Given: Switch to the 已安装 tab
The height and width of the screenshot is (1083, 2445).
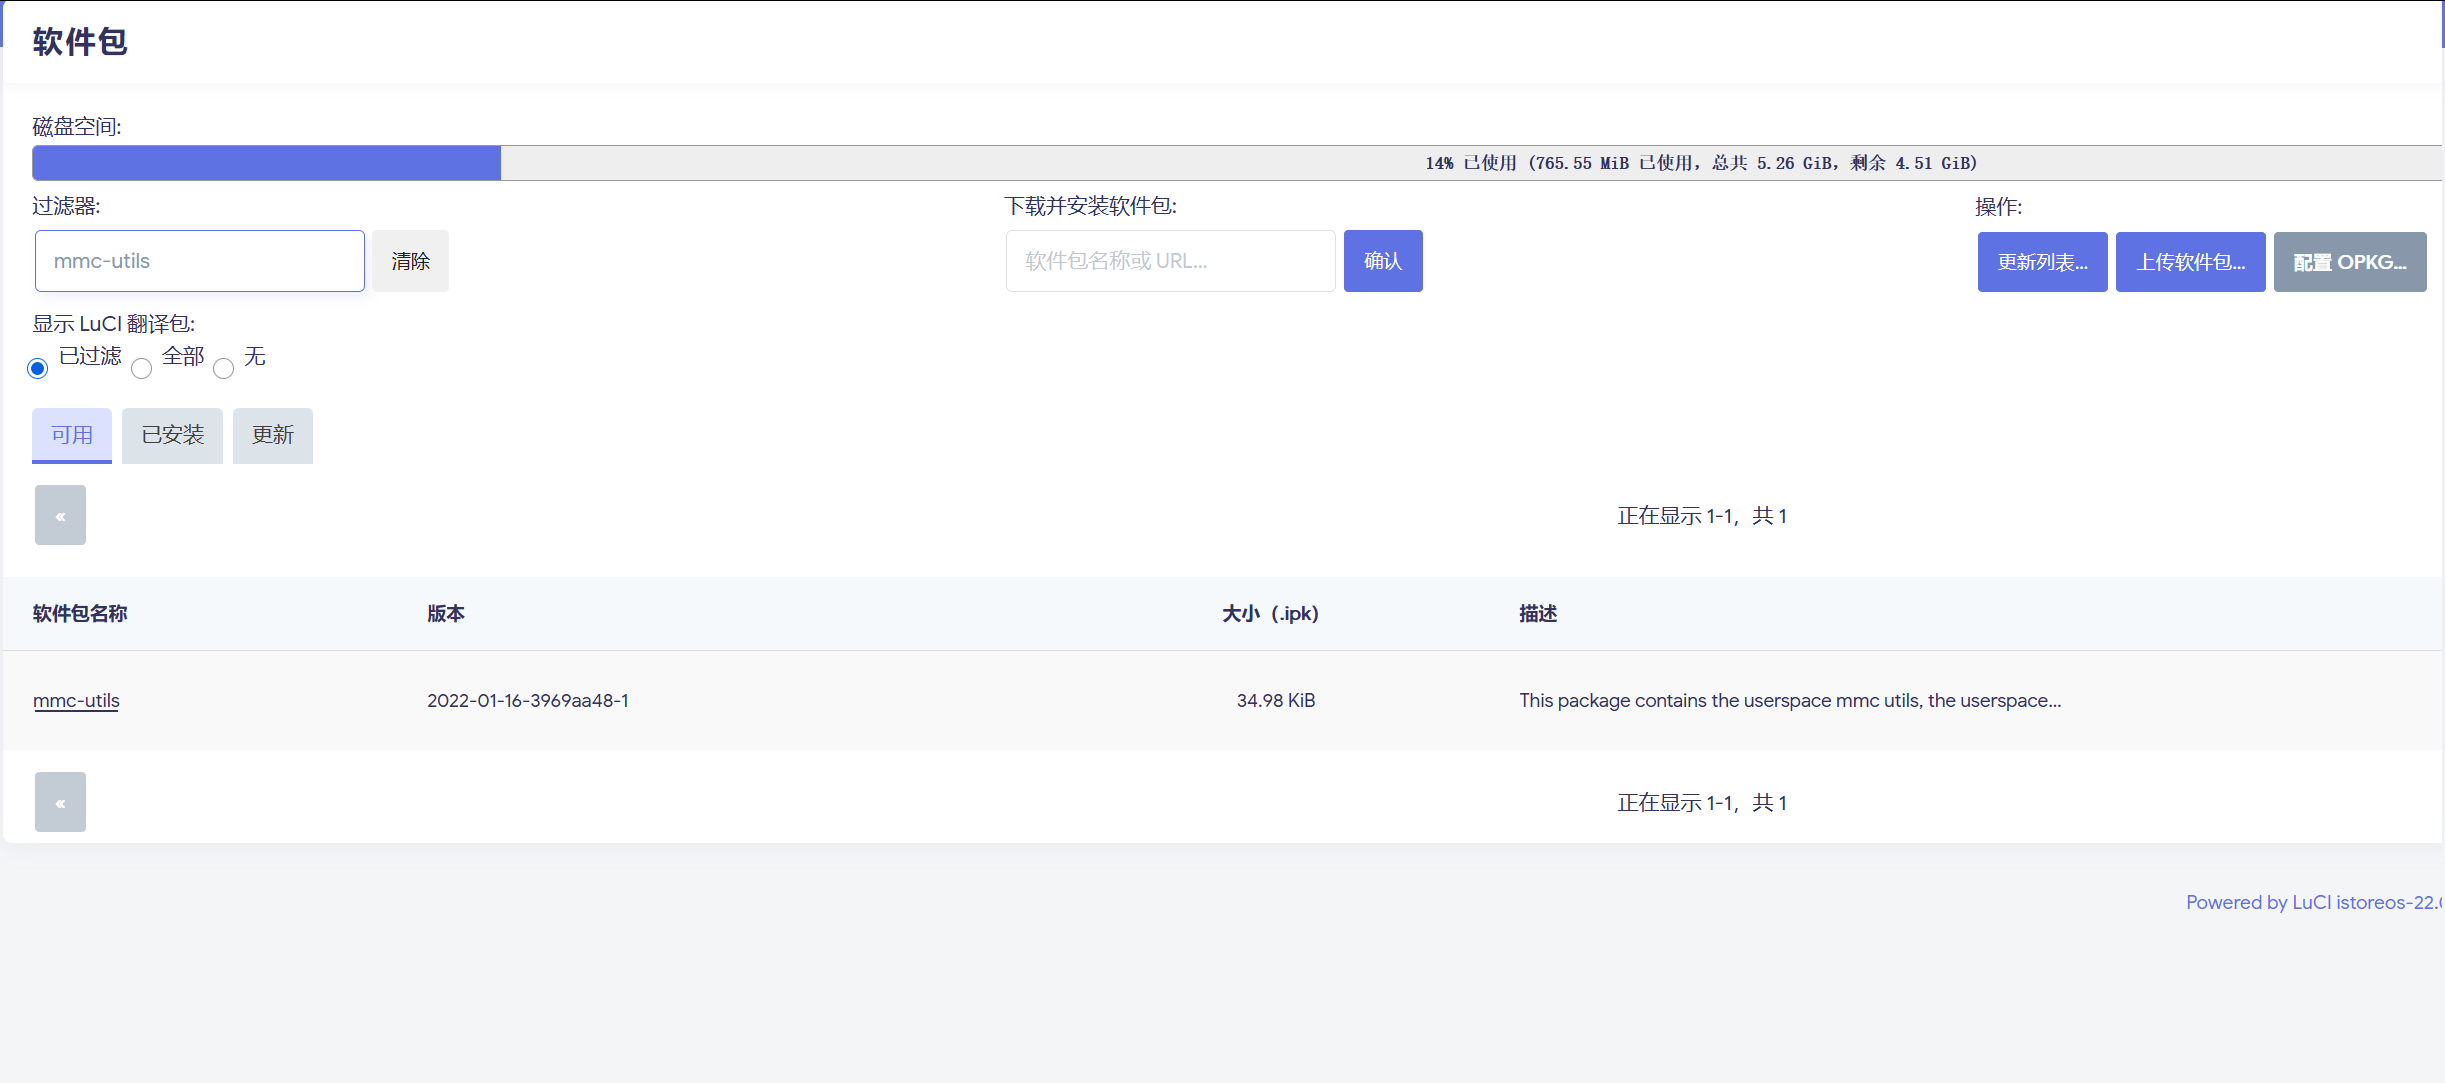Looking at the screenshot, I should click(171, 435).
